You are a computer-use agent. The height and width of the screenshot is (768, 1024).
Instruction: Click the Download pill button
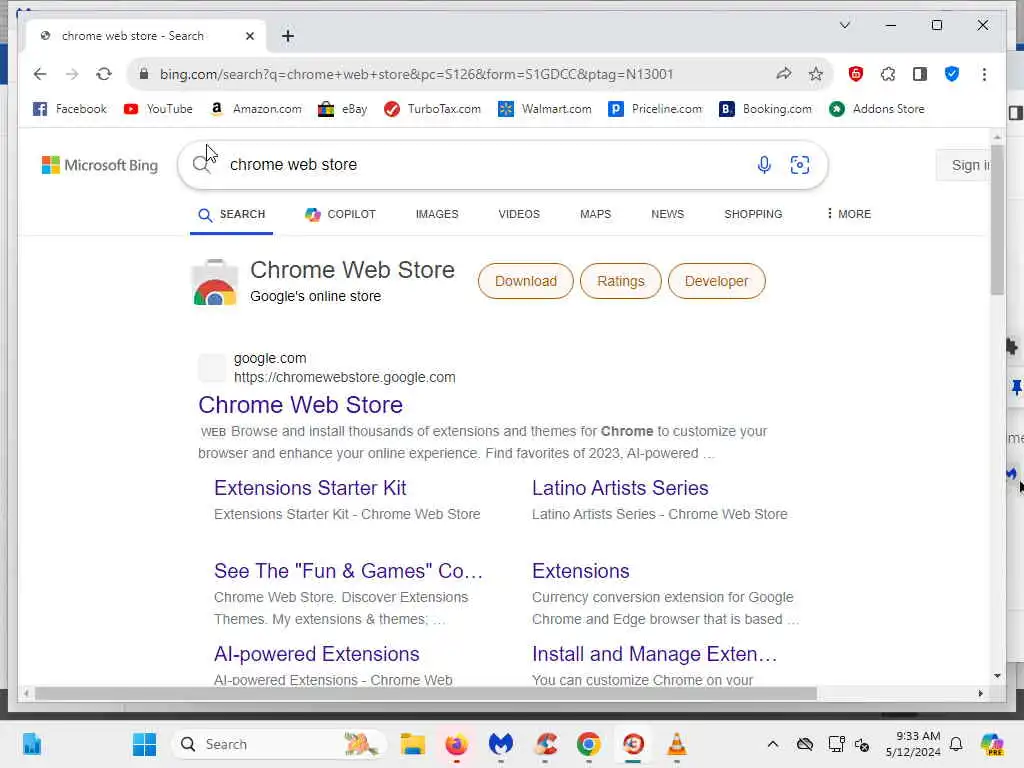(526, 281)
